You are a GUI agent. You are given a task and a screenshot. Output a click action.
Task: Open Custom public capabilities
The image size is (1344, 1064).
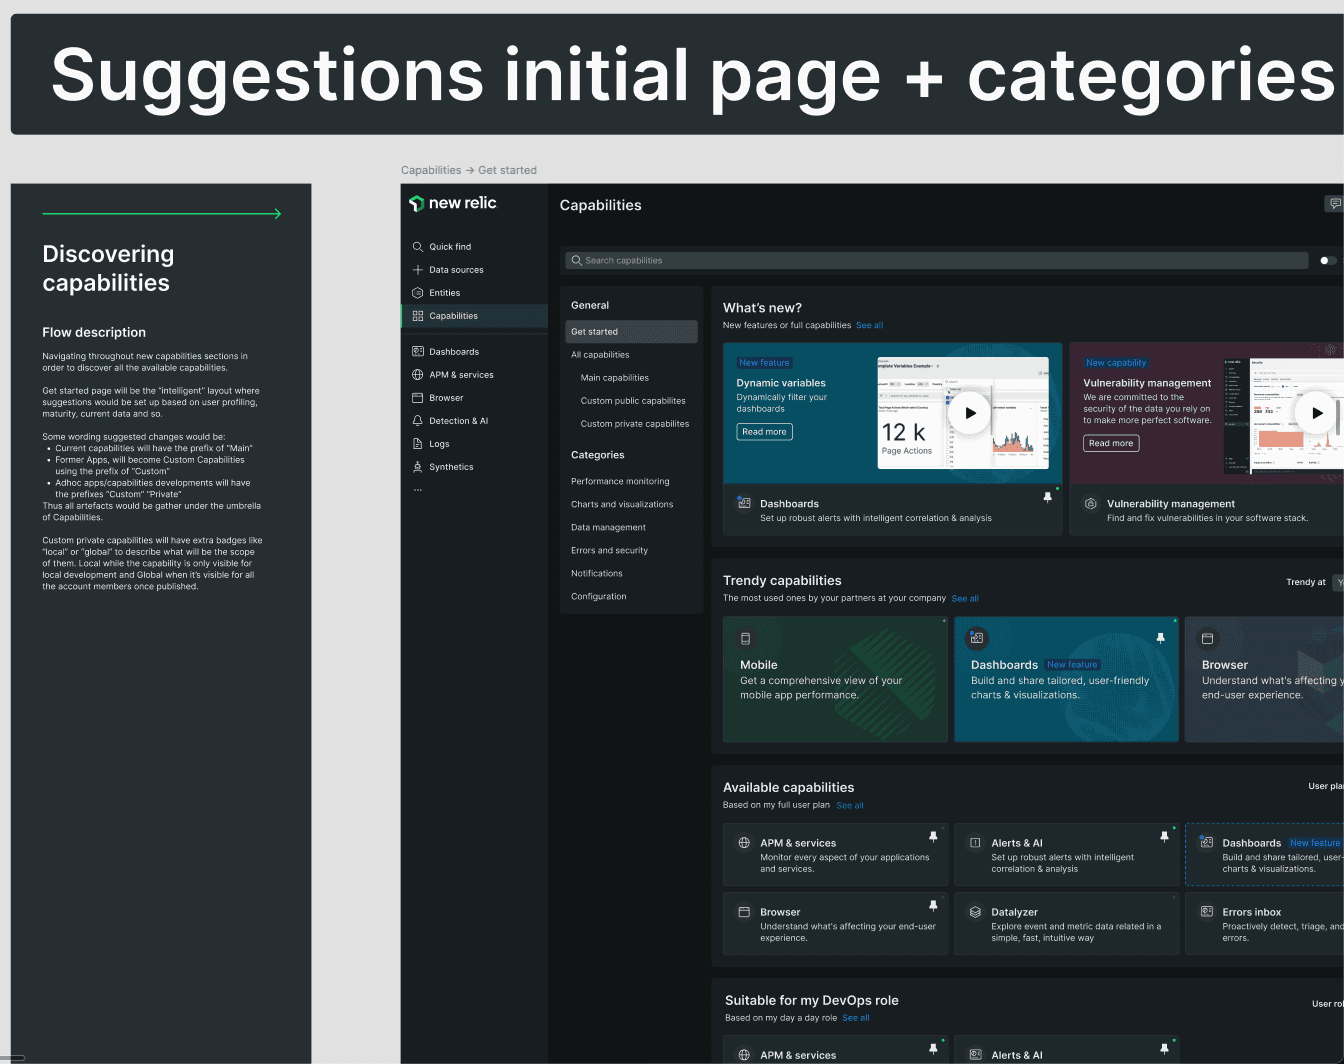click(633, 401)
